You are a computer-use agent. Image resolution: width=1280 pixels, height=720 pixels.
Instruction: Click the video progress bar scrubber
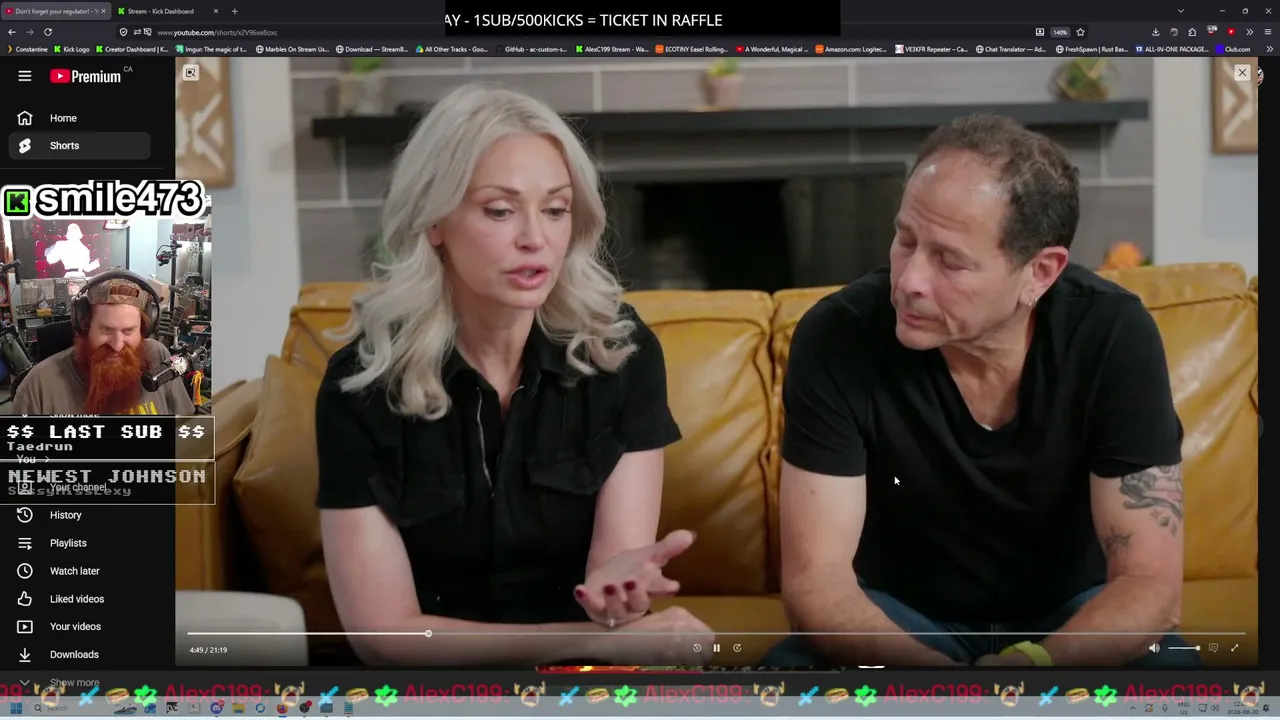pyautogui.click(x=428, y=634)
